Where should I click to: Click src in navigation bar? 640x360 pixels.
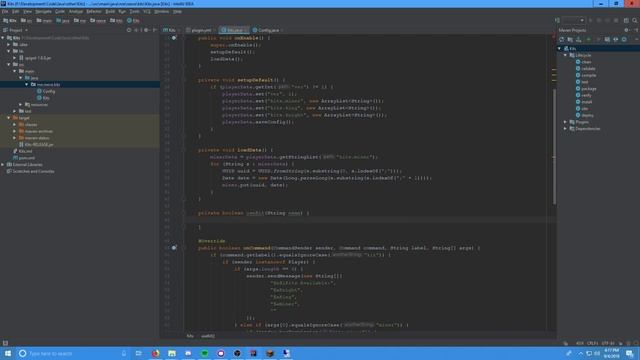pos(27,20)
